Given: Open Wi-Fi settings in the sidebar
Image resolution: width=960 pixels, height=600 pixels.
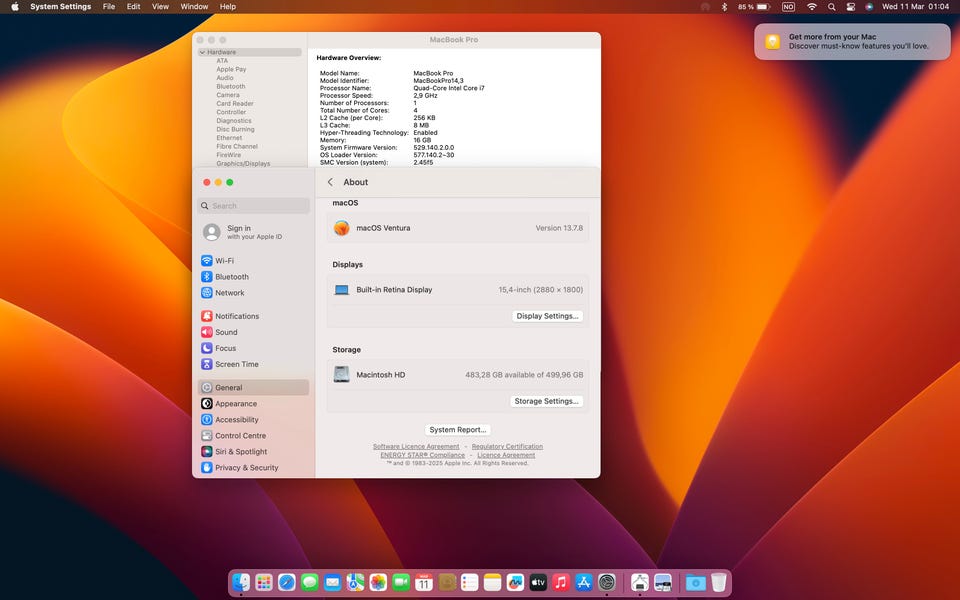Looking at the screenshot, I should tap(224, 261).
